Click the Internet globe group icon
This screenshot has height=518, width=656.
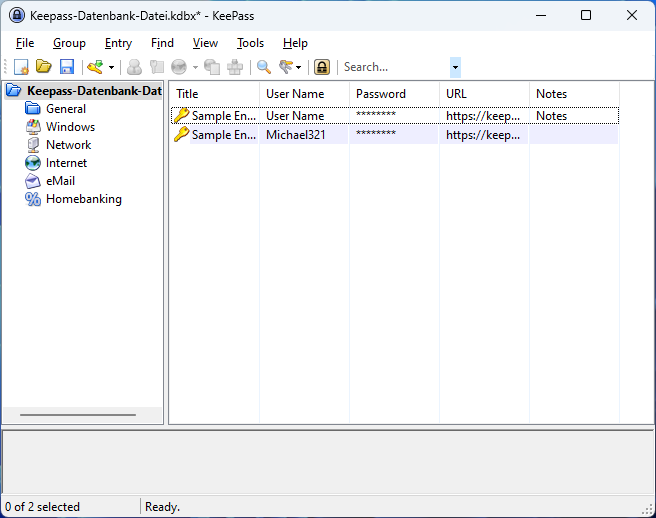pyautogui.click(x=33, y=163)
